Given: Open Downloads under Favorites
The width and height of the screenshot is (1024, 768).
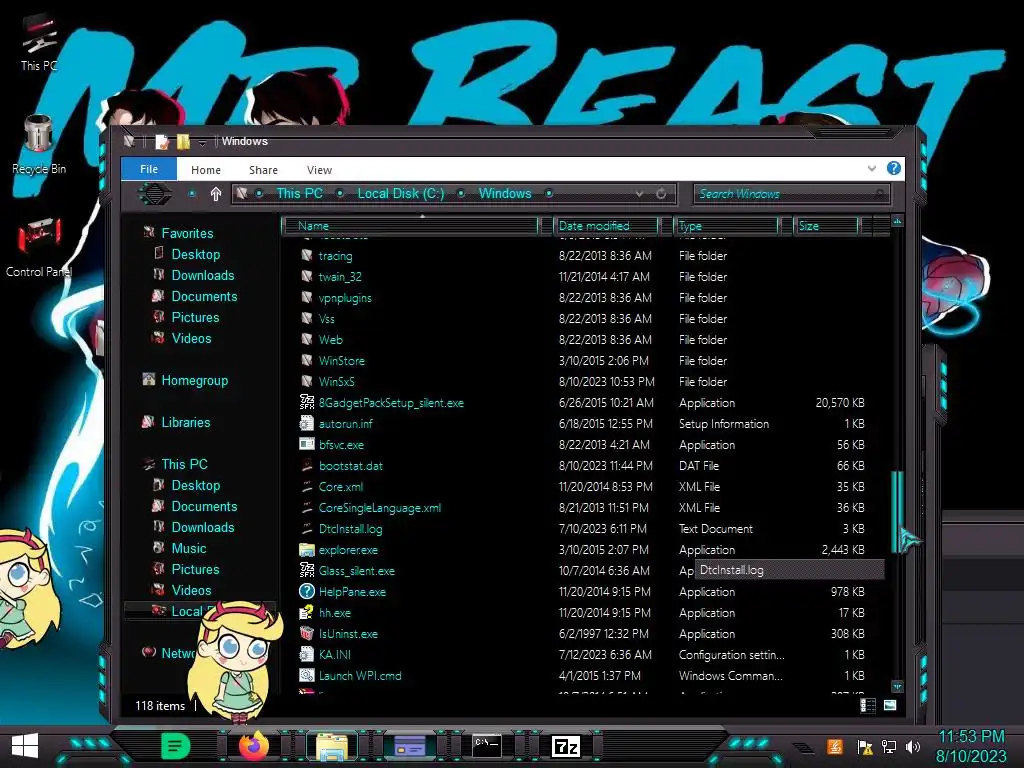Looking at the screenshot, I should 202,275.
